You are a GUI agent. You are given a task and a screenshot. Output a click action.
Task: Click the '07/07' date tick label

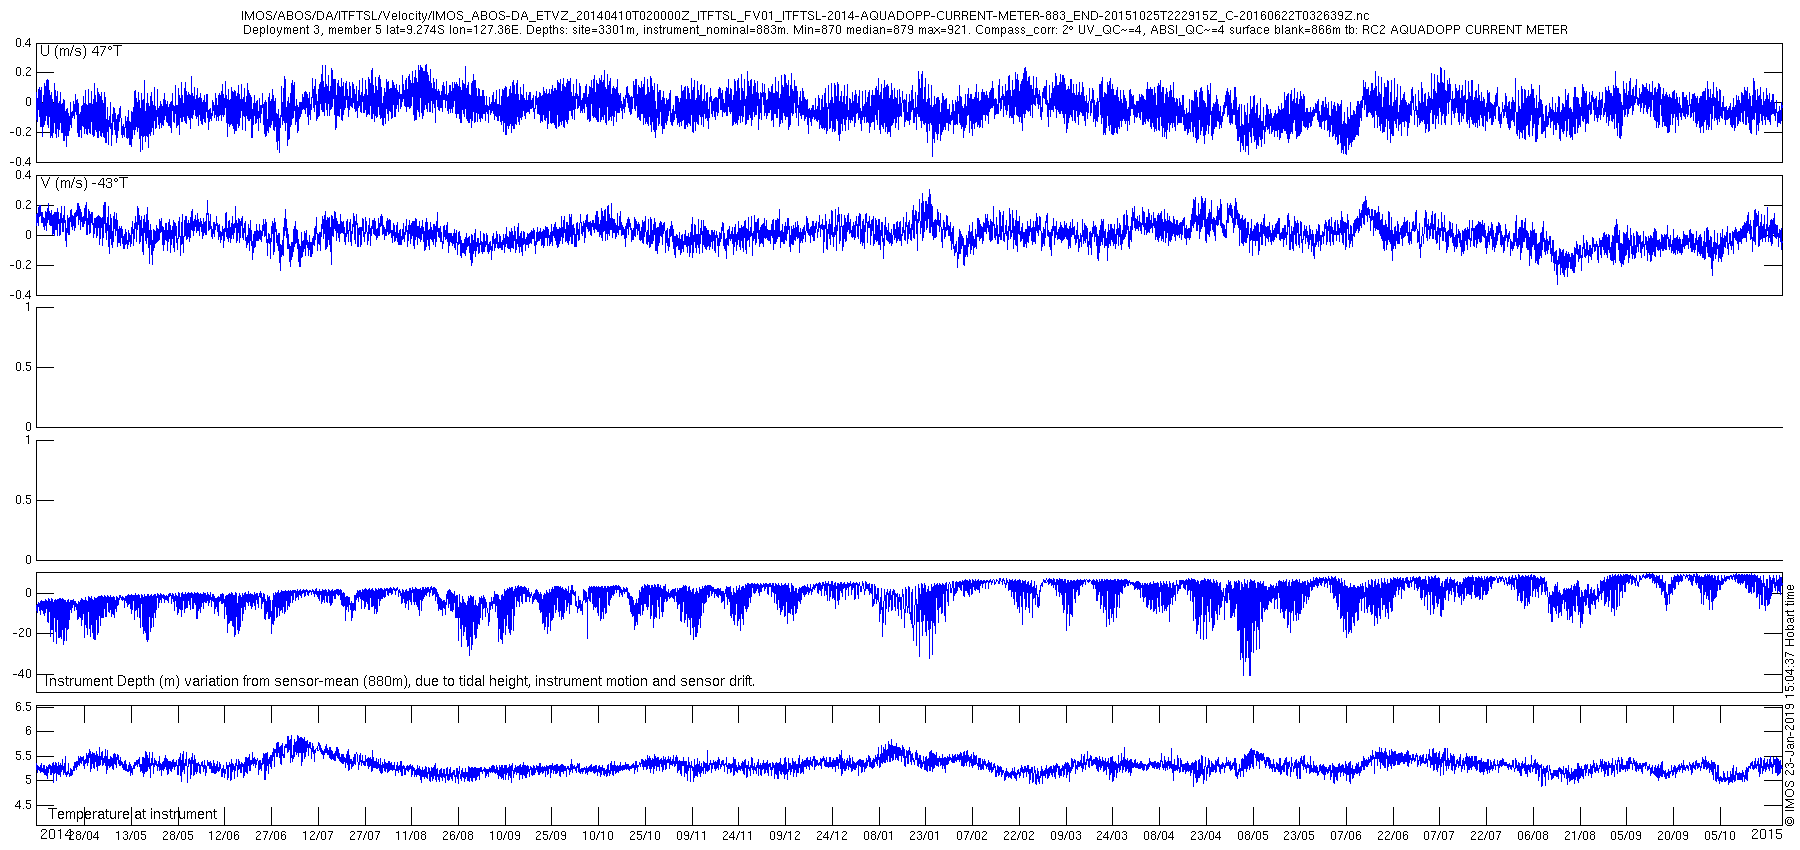pos(1439,836)
